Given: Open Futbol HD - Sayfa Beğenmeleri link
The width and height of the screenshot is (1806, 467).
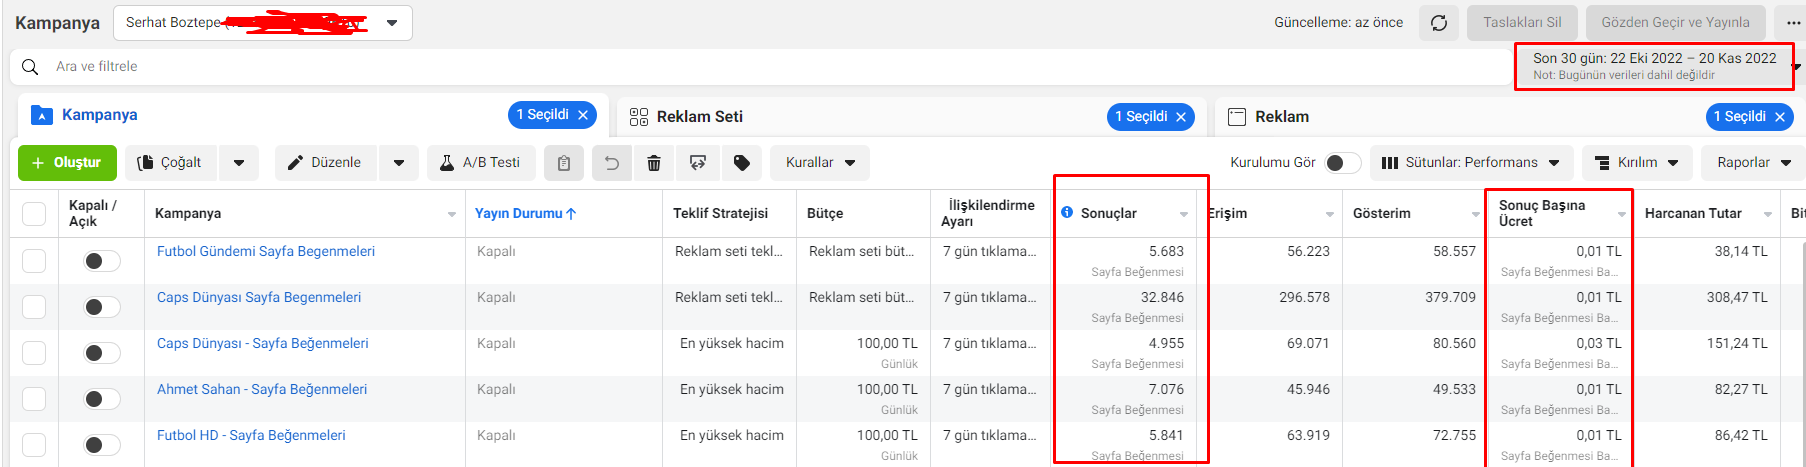Looking at the screenshot, I should tap(251, 435).
